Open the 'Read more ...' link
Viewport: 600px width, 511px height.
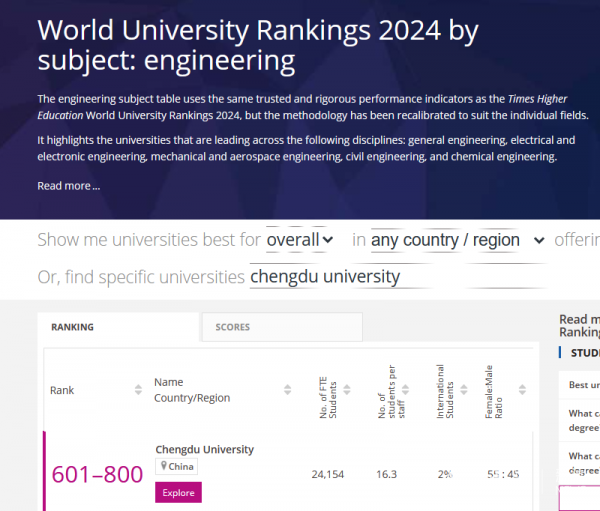(x=68, y=186)
